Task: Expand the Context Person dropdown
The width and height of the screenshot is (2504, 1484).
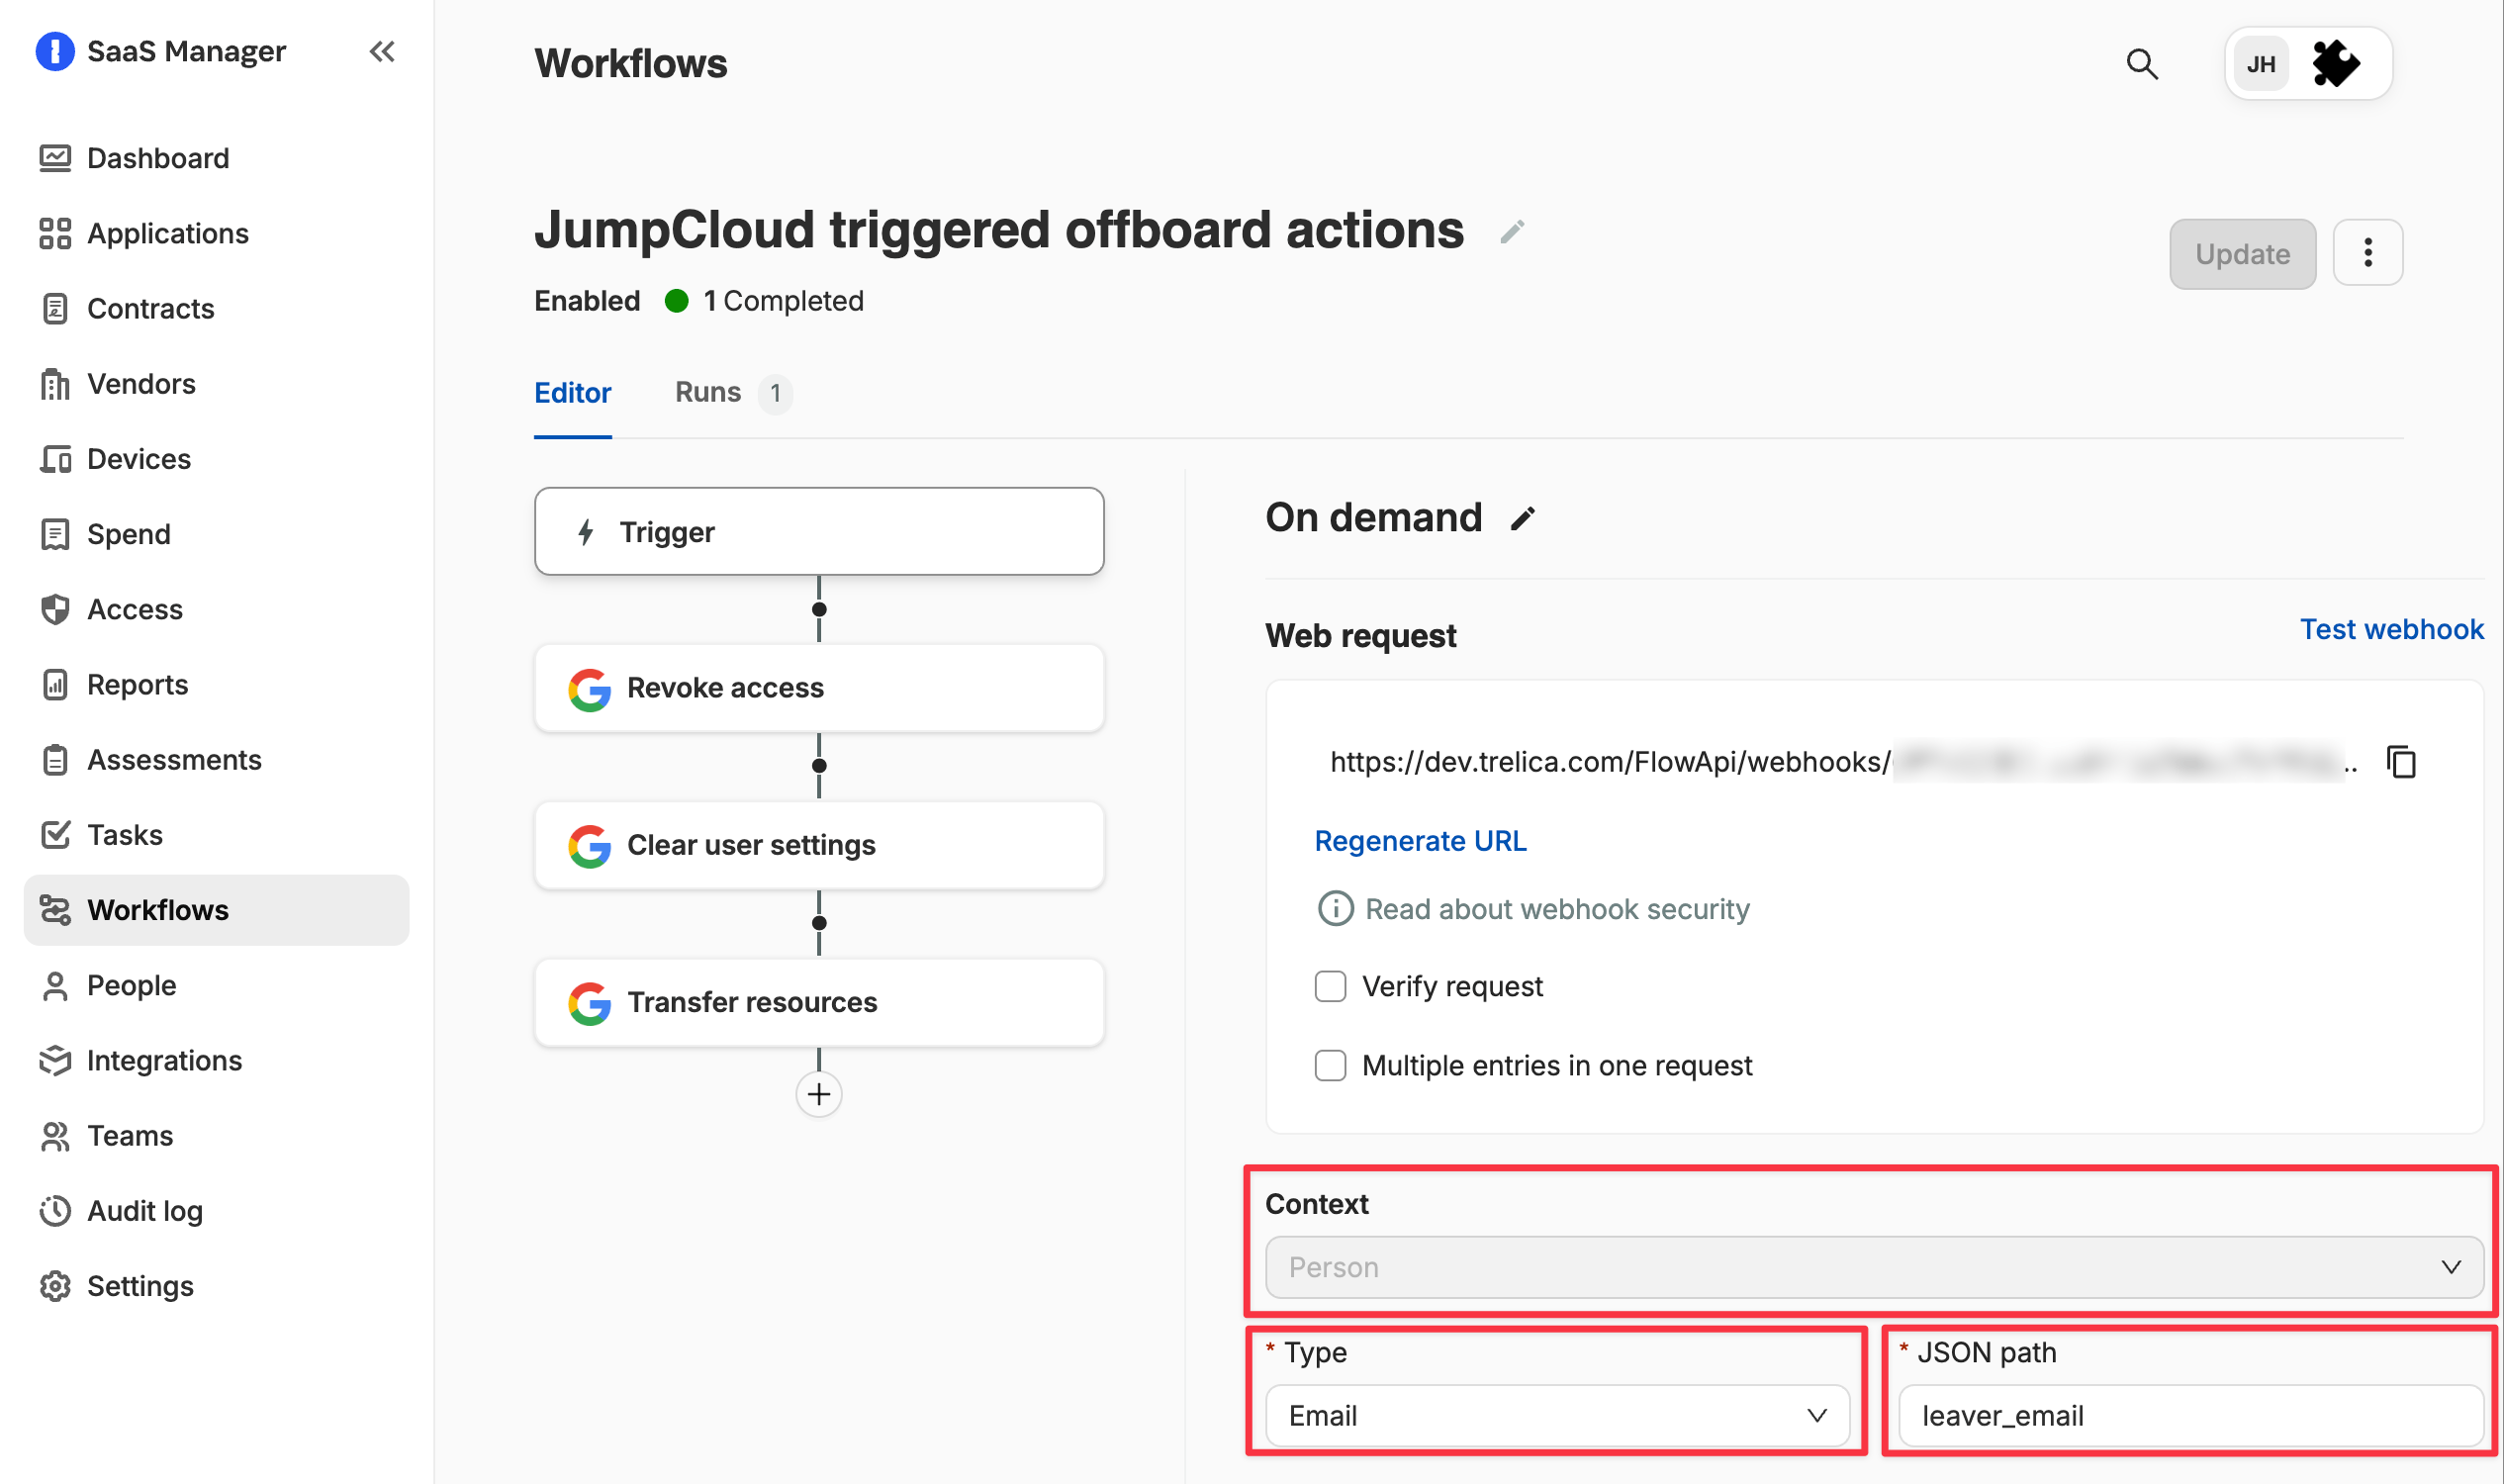Action: (x=1874, y=1267)
